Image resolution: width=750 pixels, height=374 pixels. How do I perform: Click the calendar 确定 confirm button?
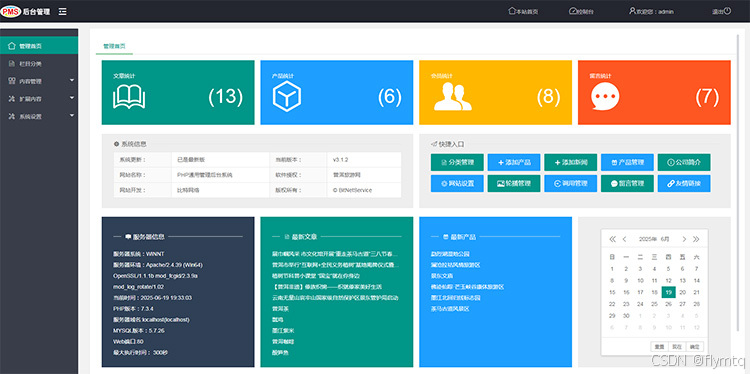[x=695, y=346]
